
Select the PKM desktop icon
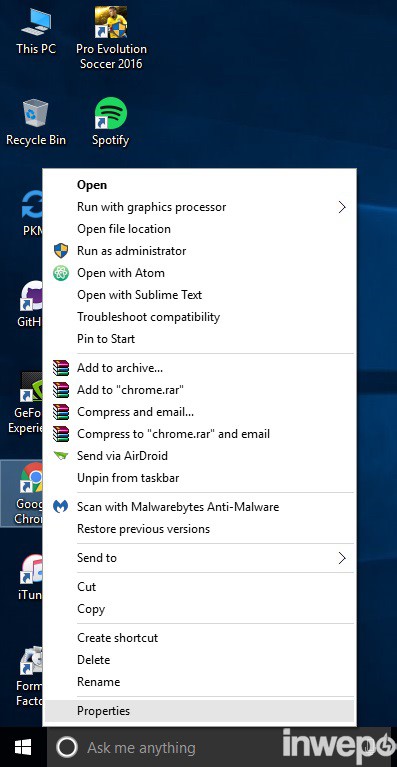32,213
